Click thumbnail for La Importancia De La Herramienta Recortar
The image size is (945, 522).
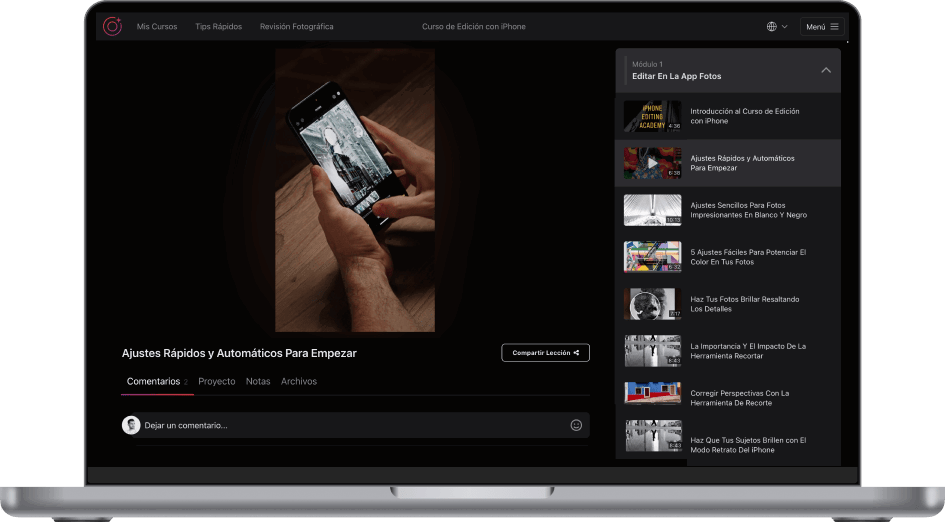pos(652,351)
